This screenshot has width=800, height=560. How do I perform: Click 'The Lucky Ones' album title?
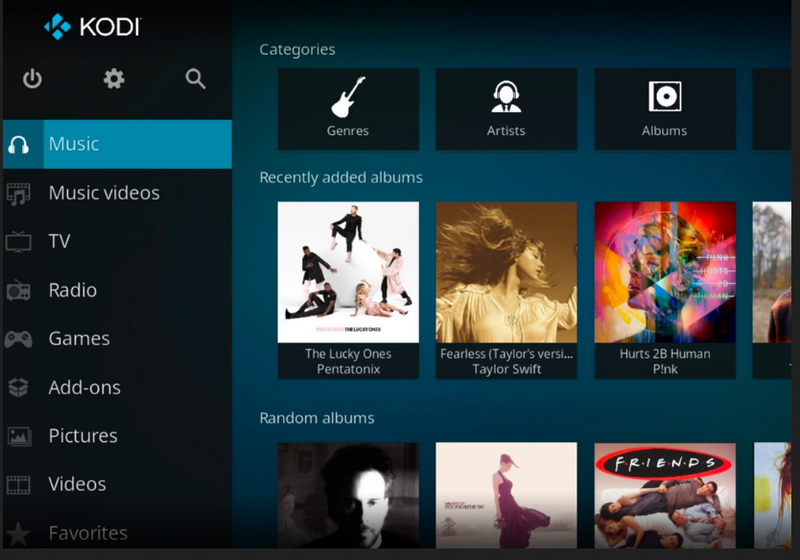[x=348, y=354]
